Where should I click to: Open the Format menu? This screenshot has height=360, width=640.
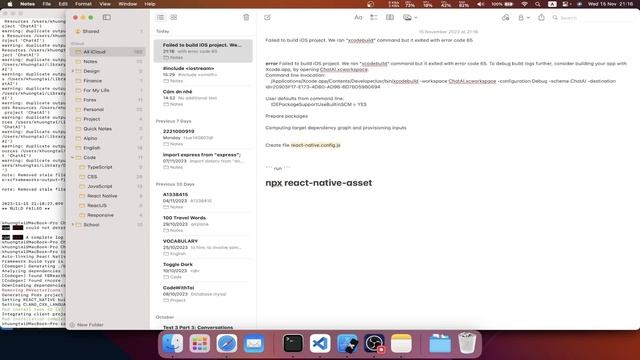[x=83, y=4]
